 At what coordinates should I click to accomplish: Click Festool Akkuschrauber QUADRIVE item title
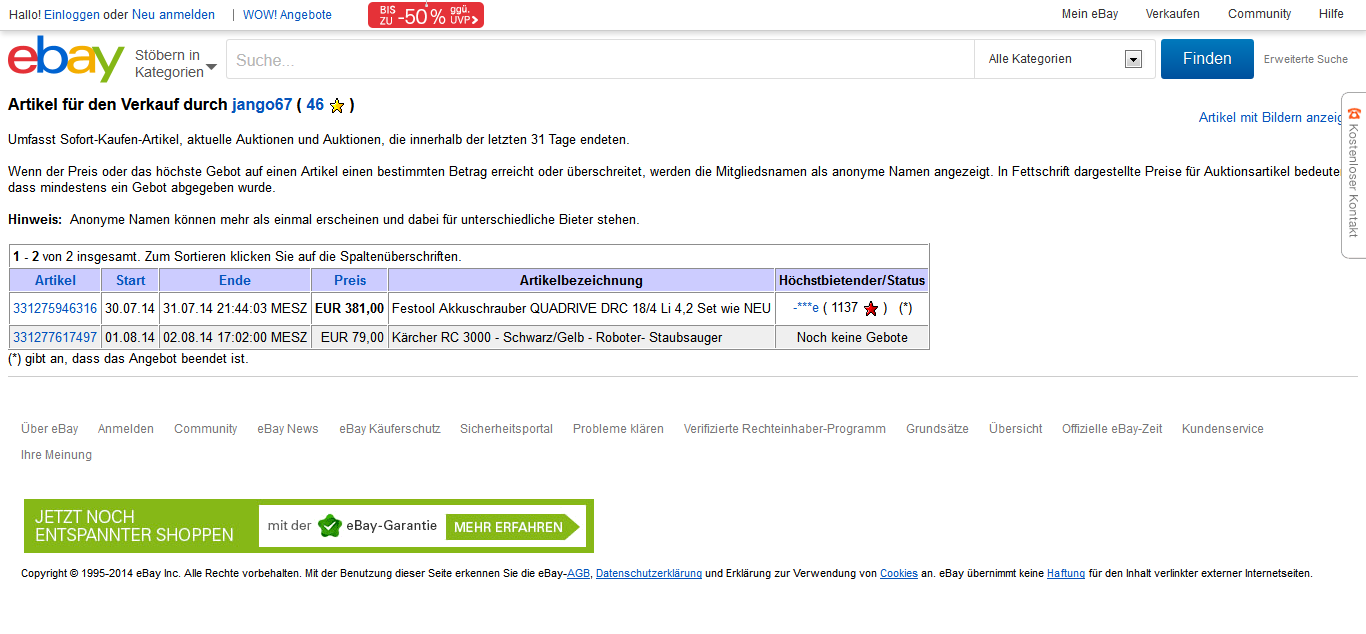(582, 309)
